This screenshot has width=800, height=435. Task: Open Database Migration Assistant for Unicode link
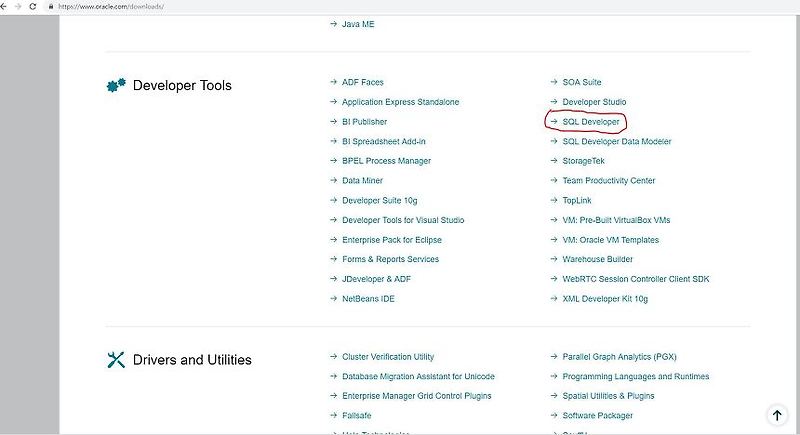point(418,376)
